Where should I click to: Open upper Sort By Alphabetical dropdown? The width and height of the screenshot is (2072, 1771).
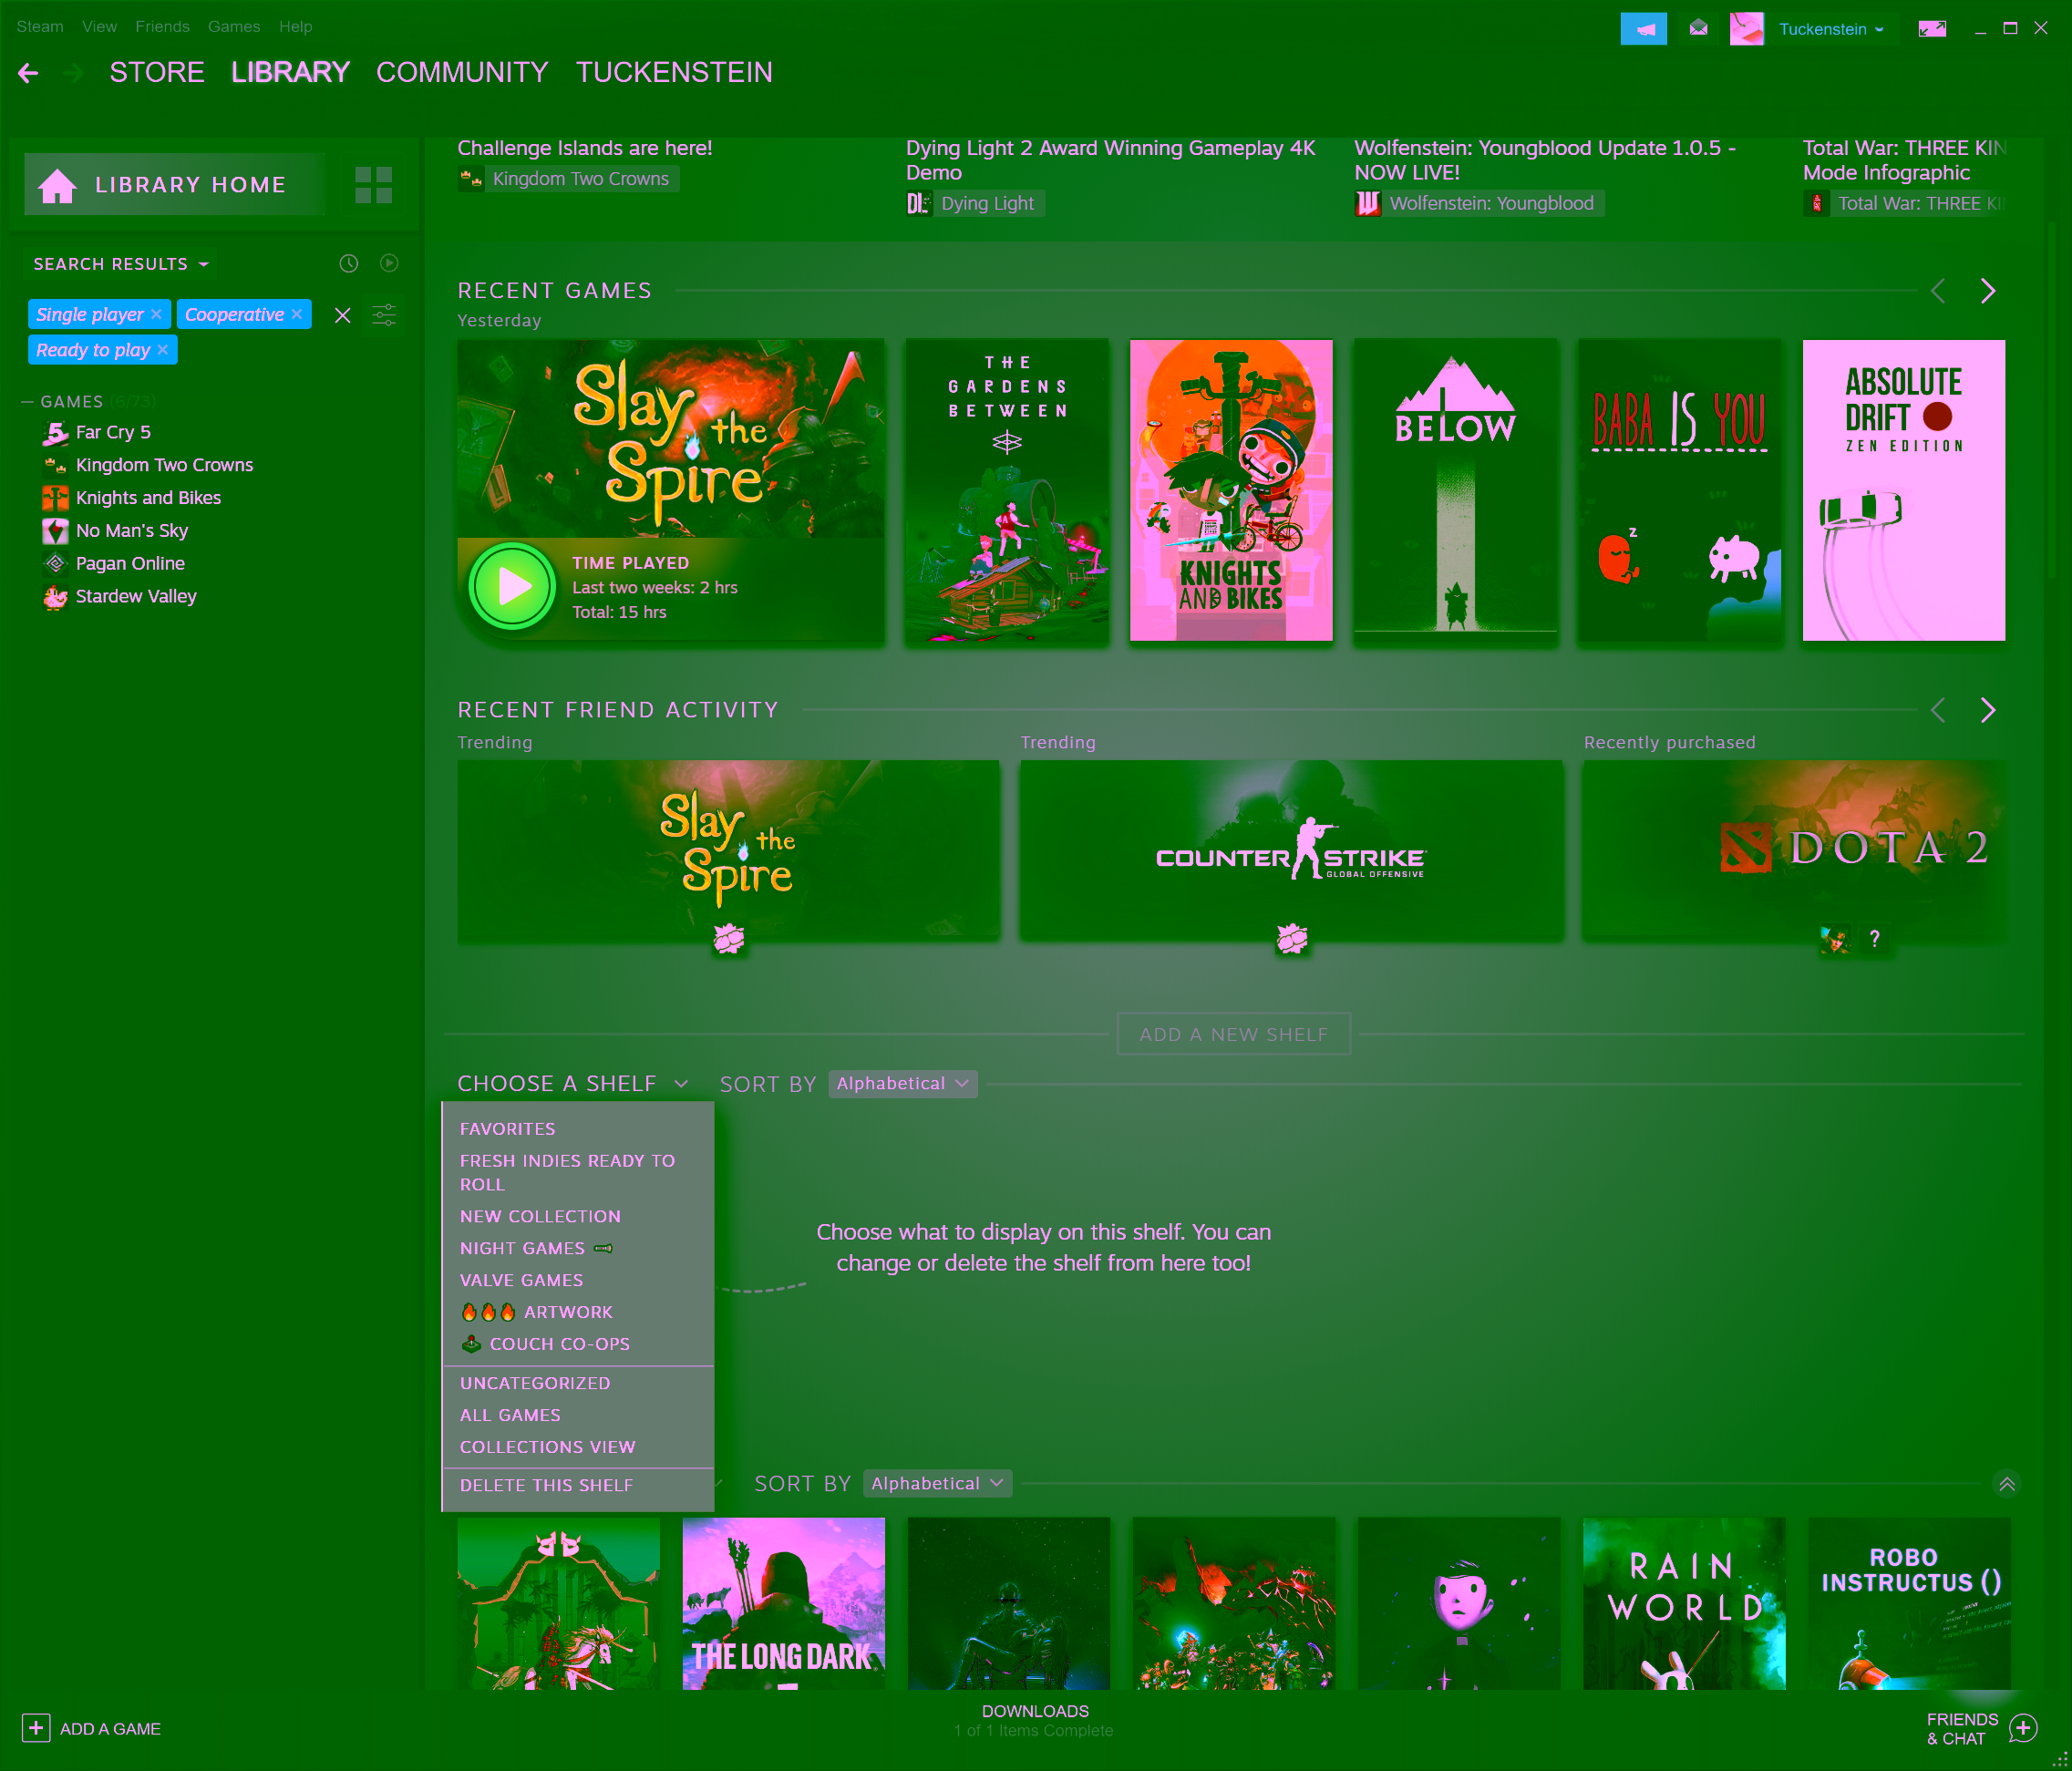pyautogui.click(x=903, y=1085)
